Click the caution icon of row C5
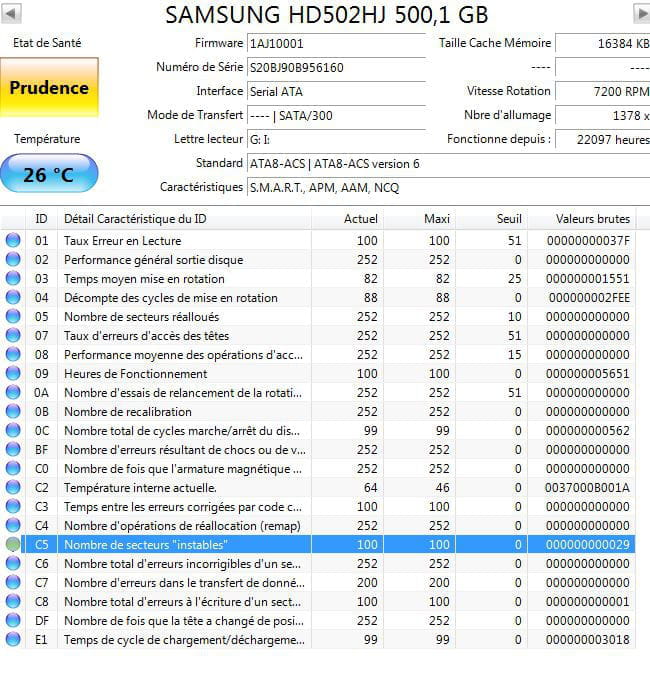The image size is (650, 691). (13, 544)
